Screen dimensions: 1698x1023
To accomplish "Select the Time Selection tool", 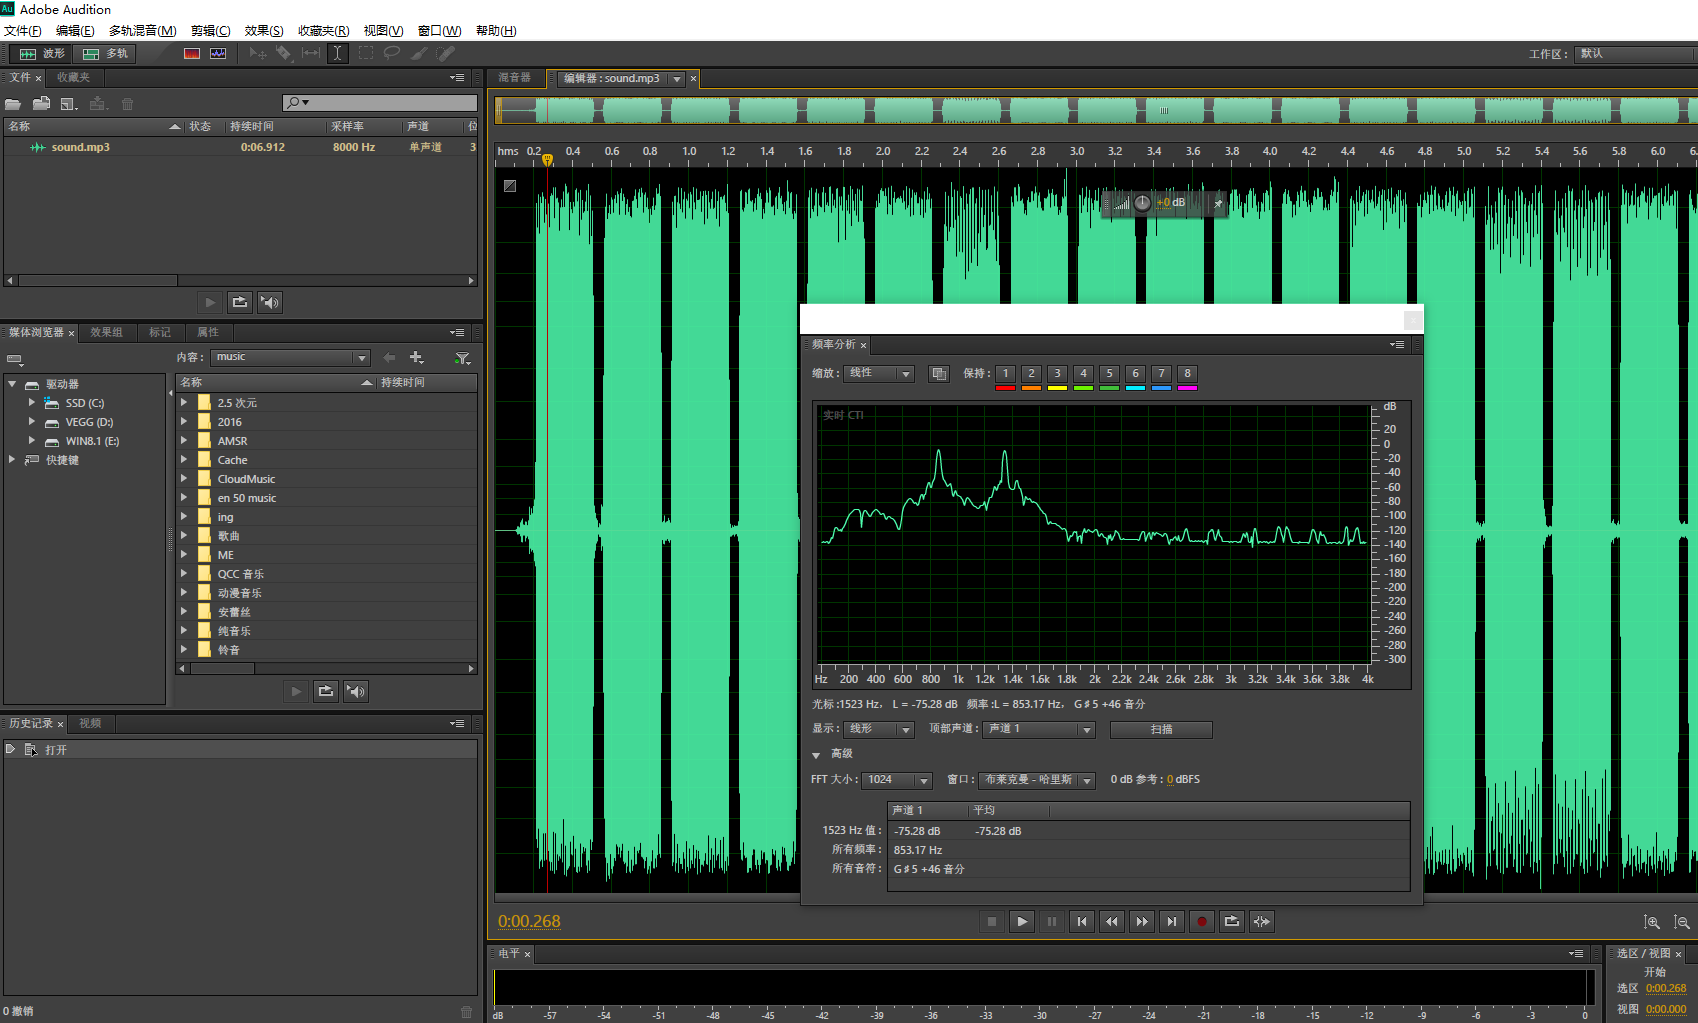I will [x=338, y=53].
